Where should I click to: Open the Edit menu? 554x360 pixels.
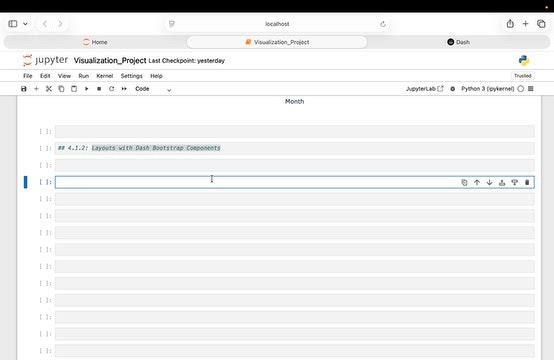[45, 76]
